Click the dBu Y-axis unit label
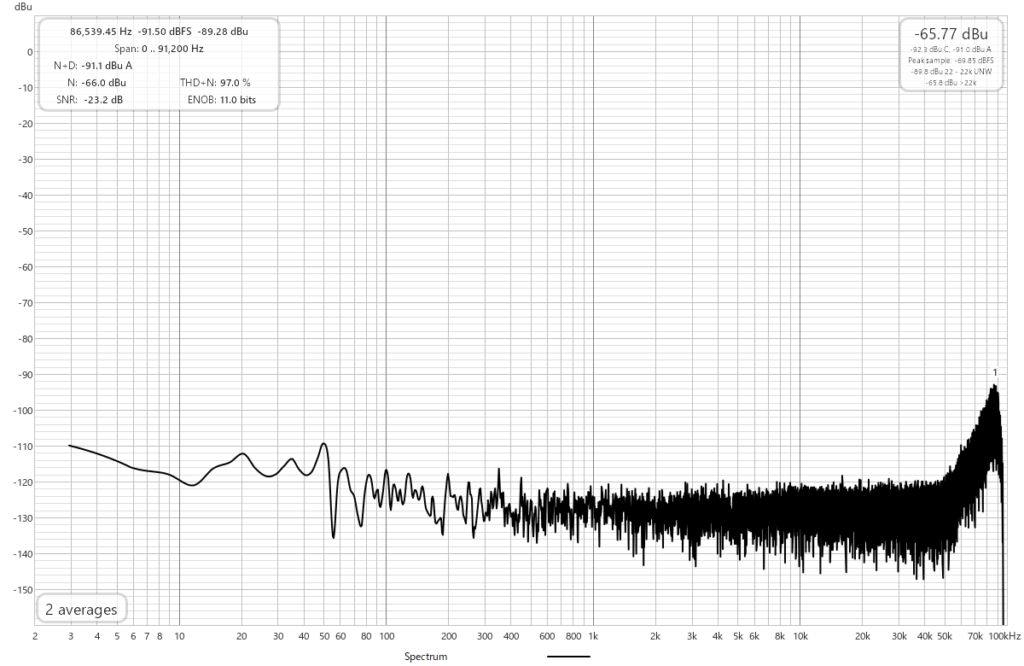Viewport: 1024px width, 666px height. (x=9, y=6)
